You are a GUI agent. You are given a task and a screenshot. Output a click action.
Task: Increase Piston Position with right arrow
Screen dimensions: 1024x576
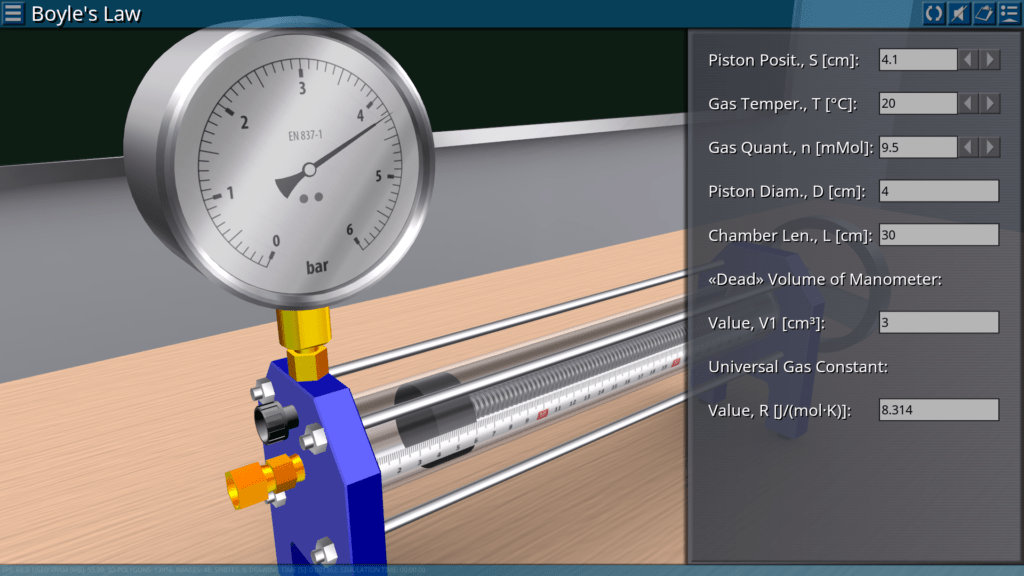990,60
